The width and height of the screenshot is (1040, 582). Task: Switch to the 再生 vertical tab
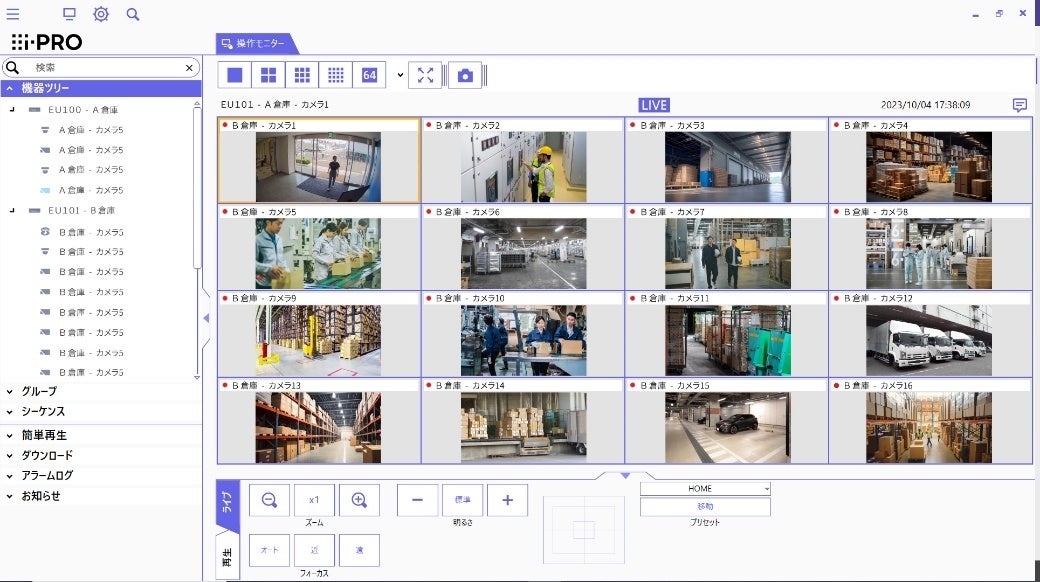(x=227, y=556)
